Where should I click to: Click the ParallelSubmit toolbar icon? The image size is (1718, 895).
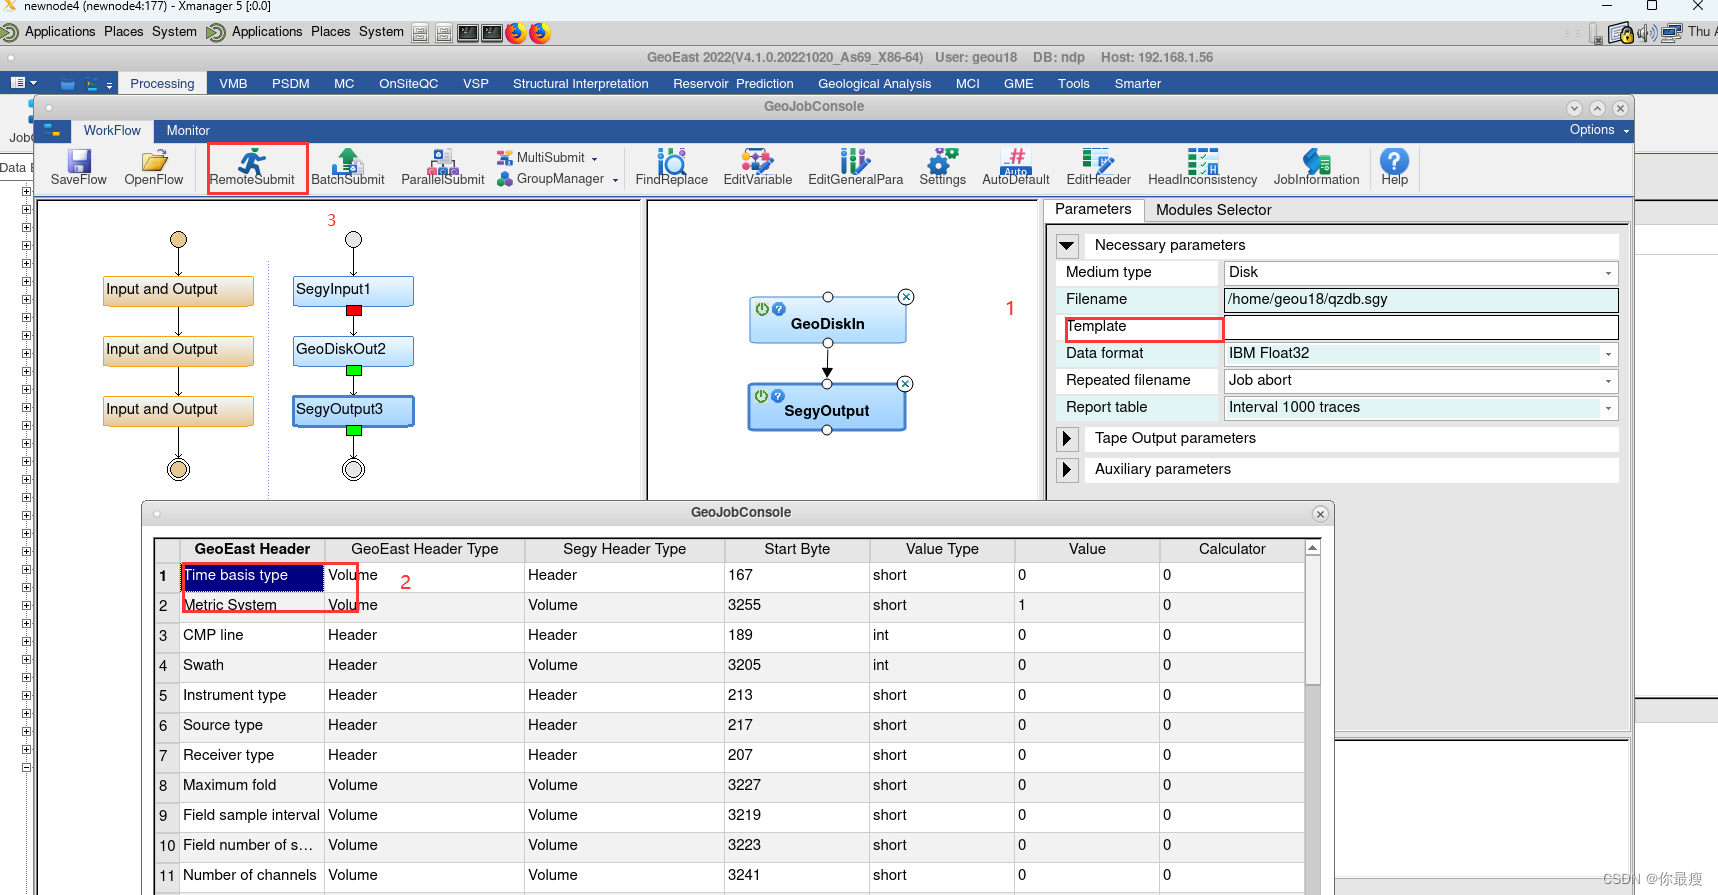[x=443, y=160]
